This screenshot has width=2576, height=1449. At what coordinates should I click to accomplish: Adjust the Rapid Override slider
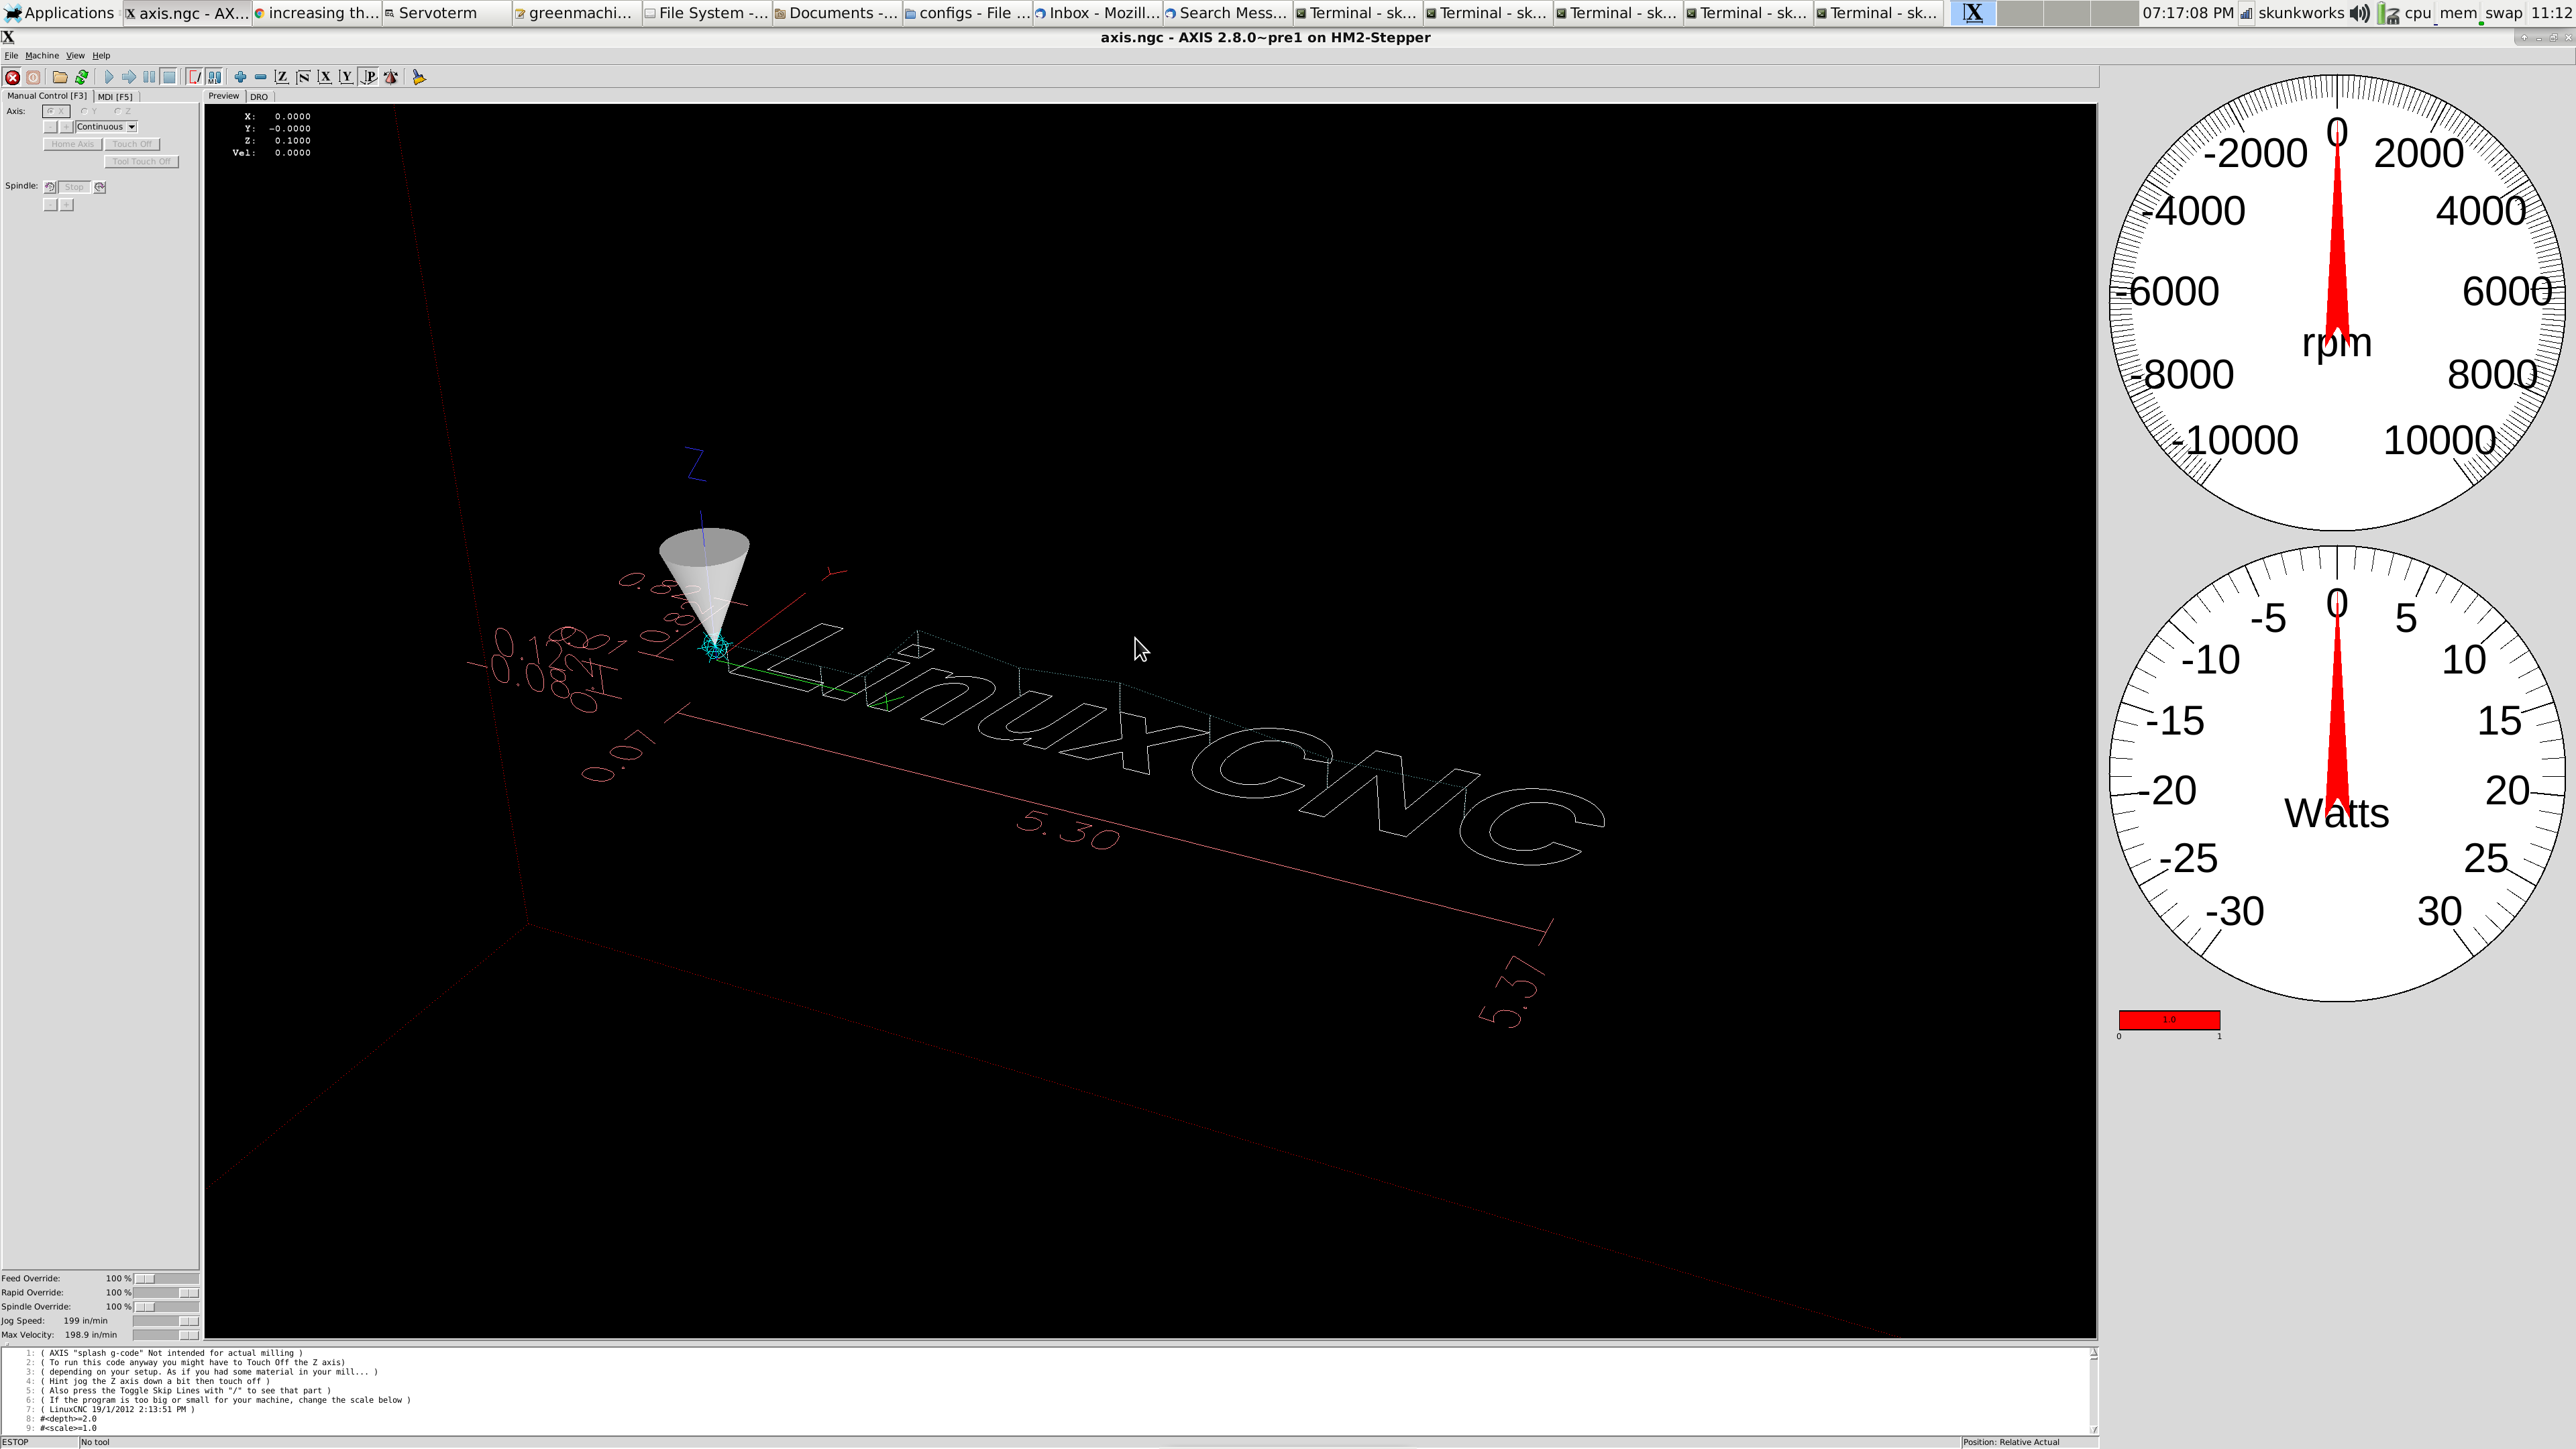click(x=166, y=1293)
